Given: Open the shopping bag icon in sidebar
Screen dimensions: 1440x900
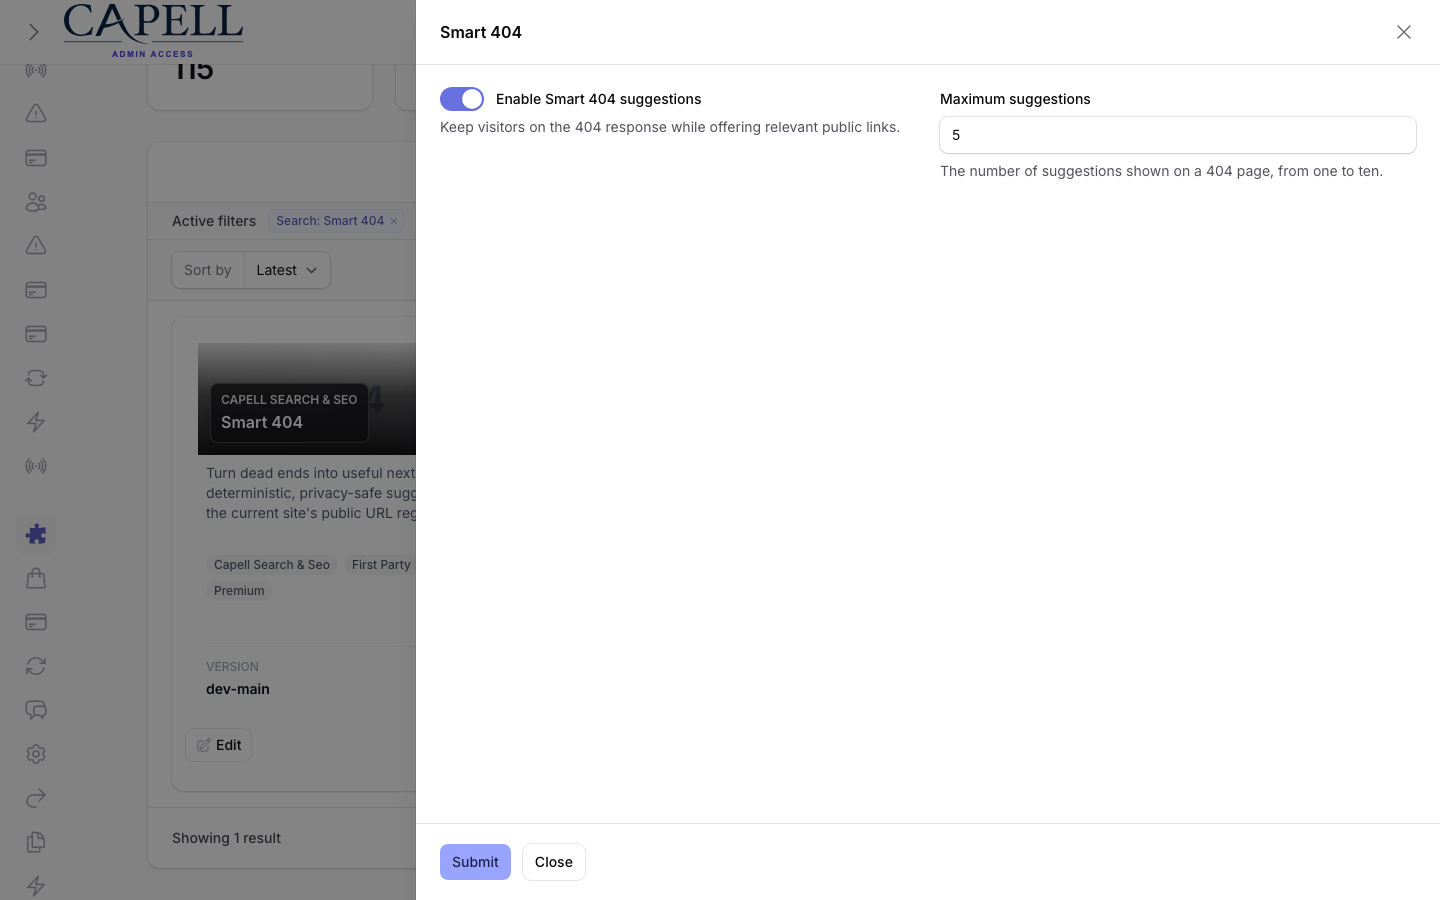Looking at the screenshot, I should pos(36,578).
